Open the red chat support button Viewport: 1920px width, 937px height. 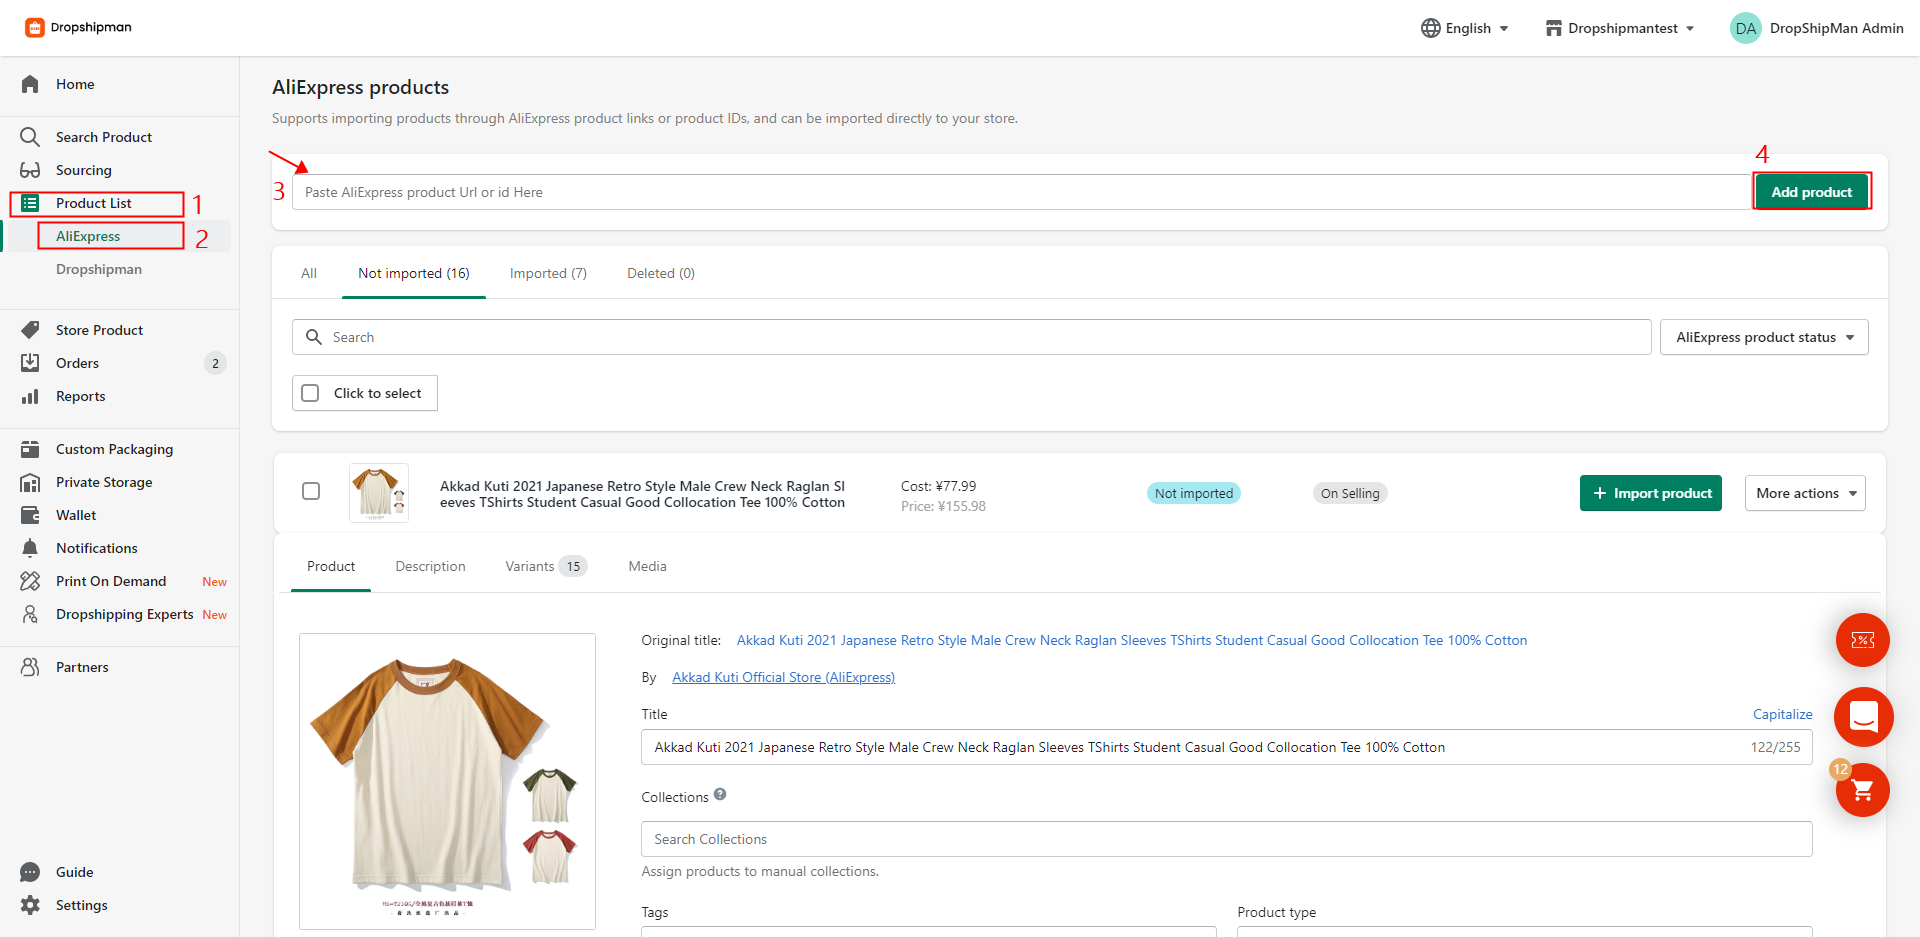1863,717
